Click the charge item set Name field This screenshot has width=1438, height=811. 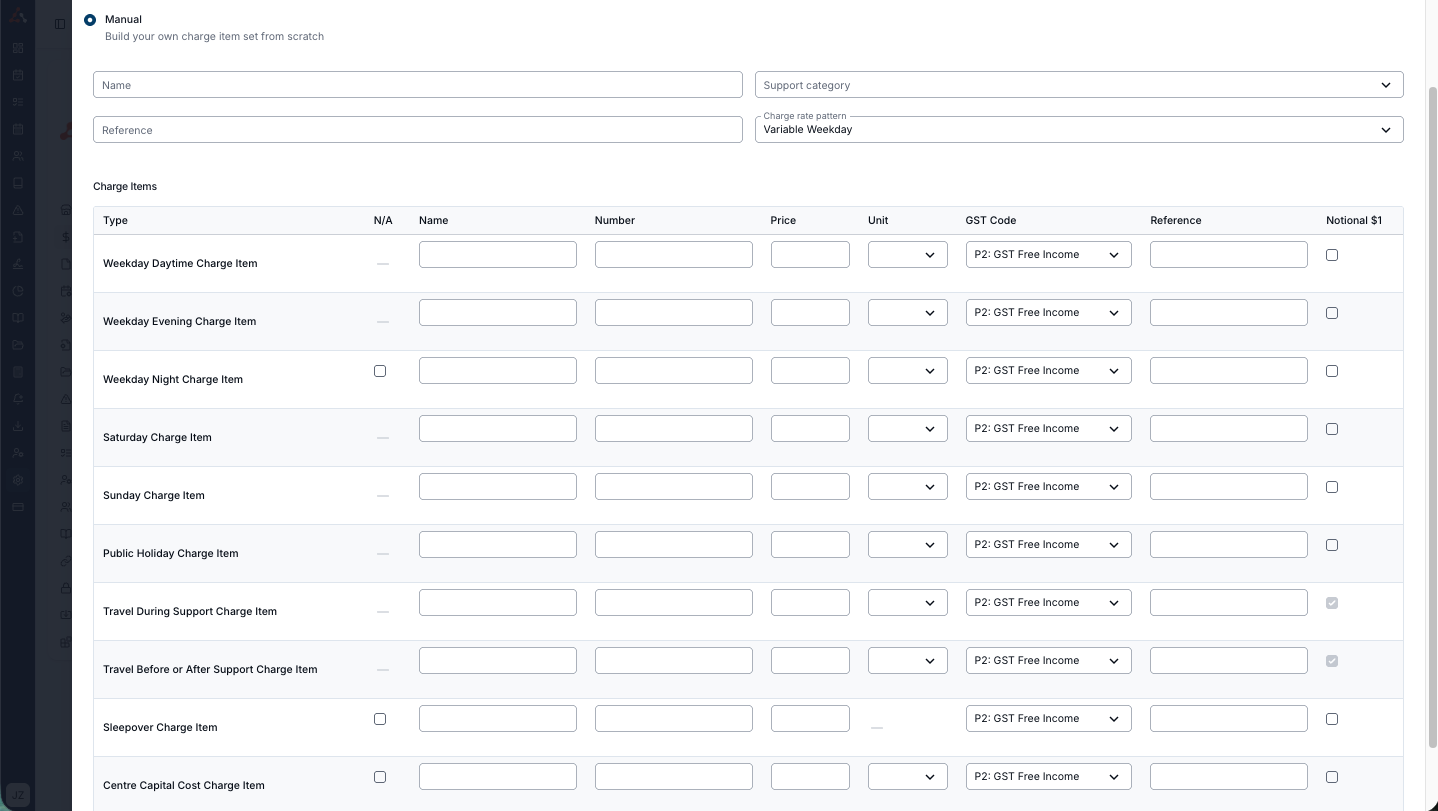(x=417, y=85)
